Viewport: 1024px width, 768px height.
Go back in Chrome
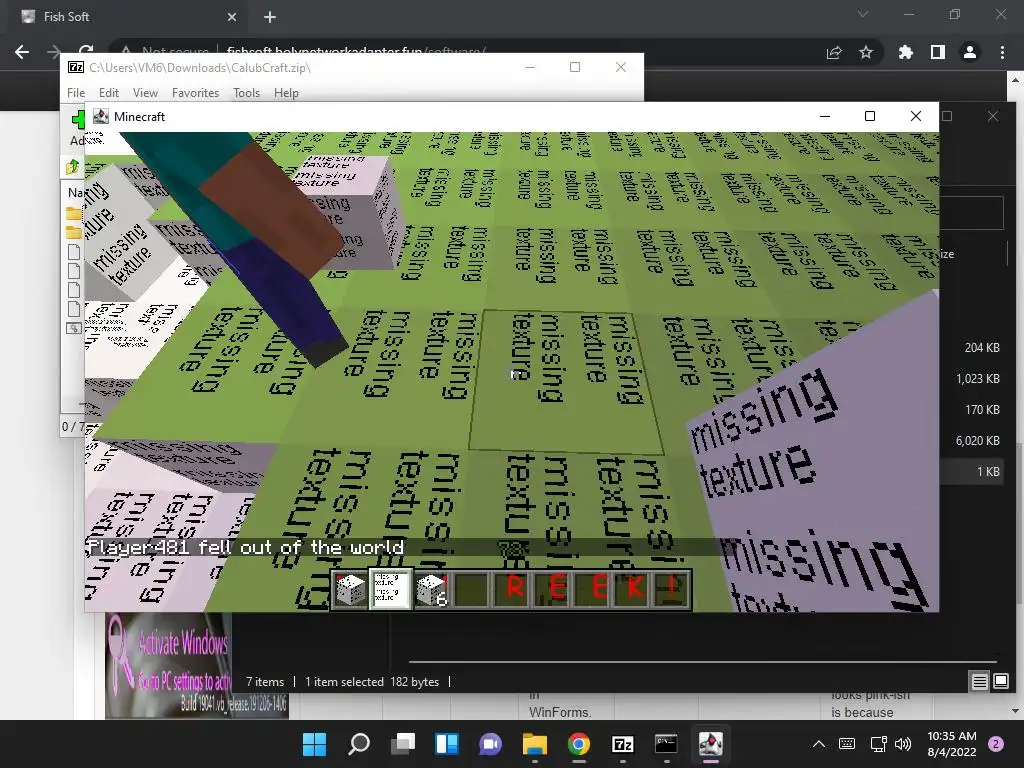tap(22, 52)
